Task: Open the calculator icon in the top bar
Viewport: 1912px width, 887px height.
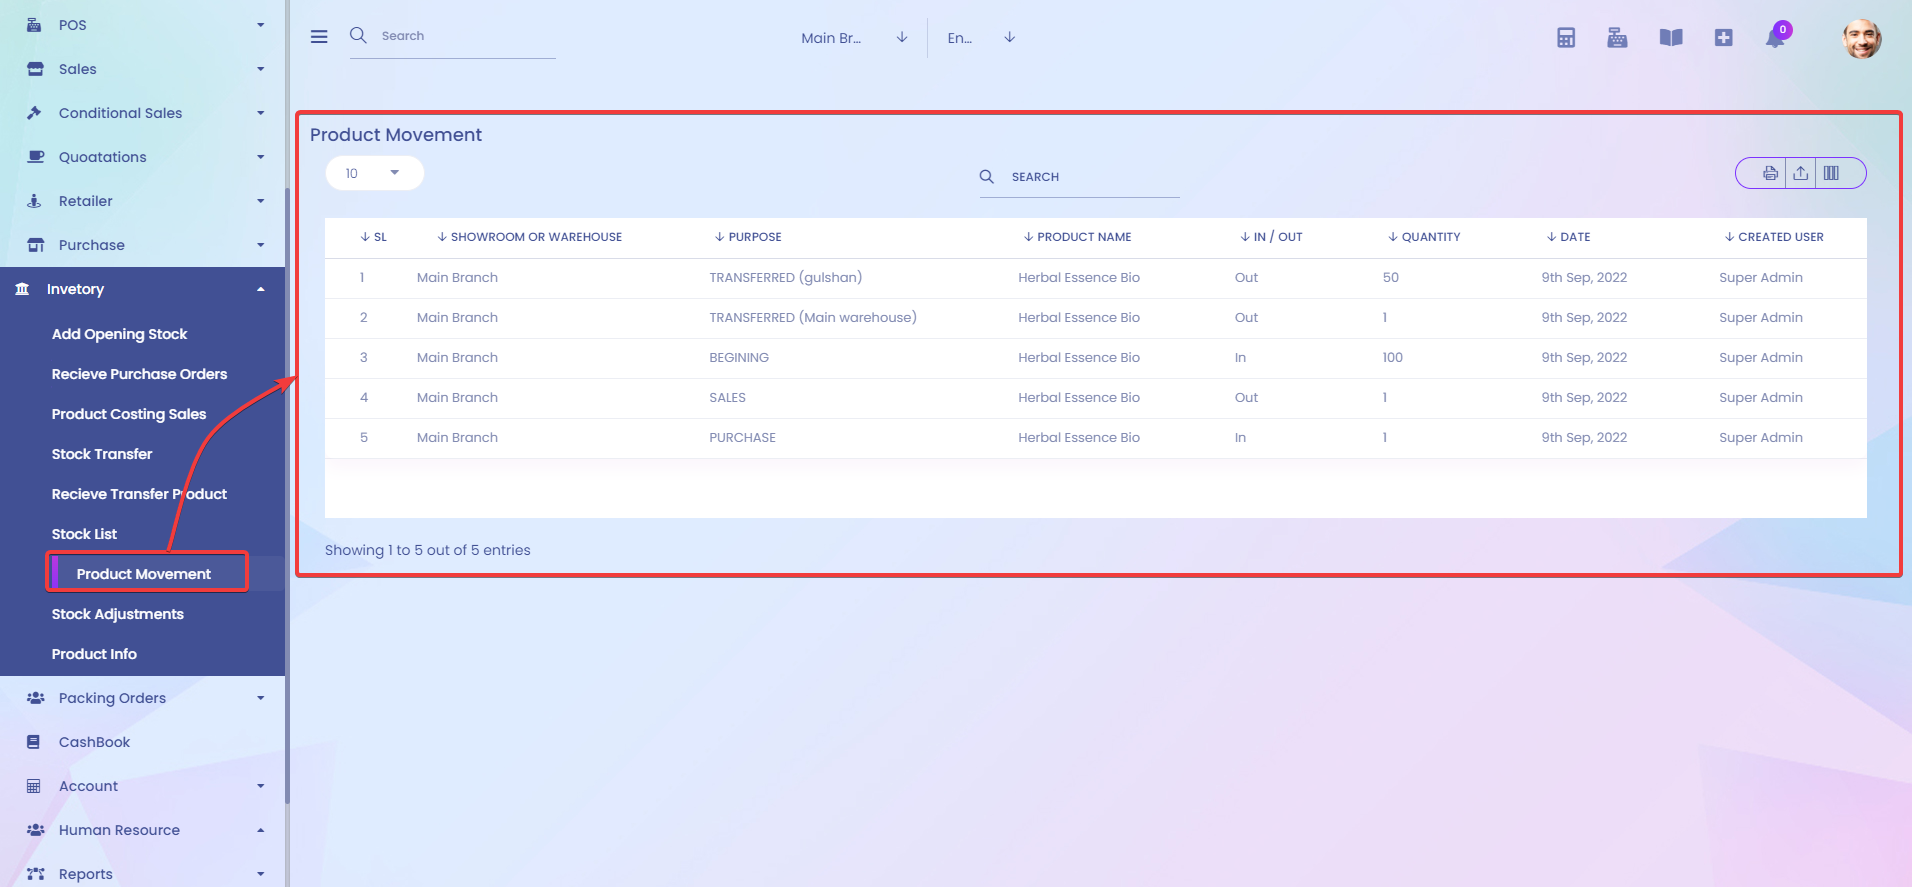Action: click(1566, 38)
